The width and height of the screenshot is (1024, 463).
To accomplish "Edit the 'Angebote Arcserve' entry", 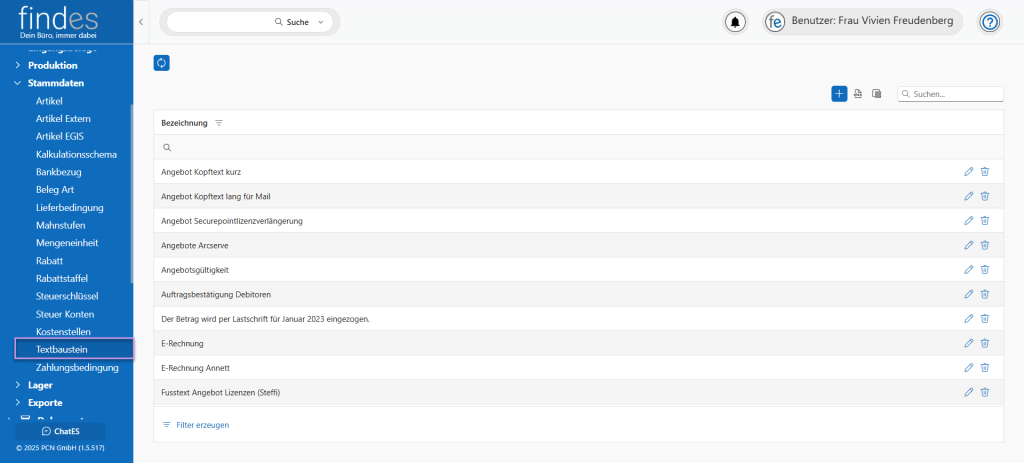I will tap(968, 245).
